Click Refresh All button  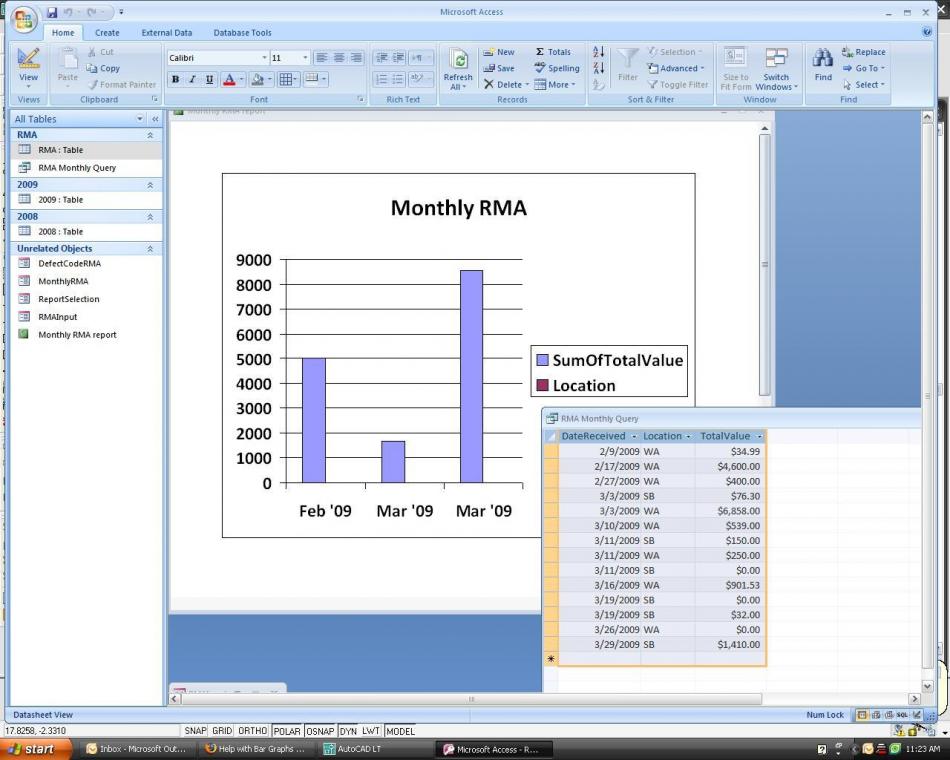click(x=458, y=69)
